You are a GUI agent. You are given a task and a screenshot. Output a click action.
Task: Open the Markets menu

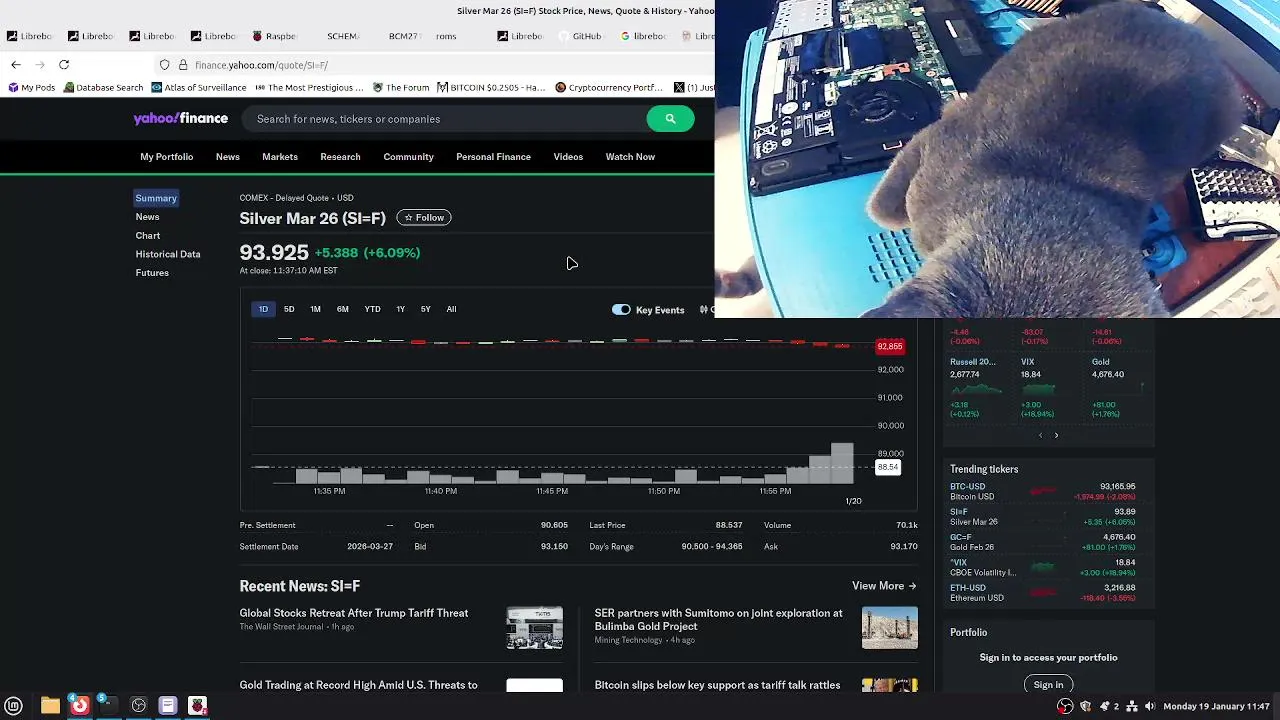tap(280, 157)
